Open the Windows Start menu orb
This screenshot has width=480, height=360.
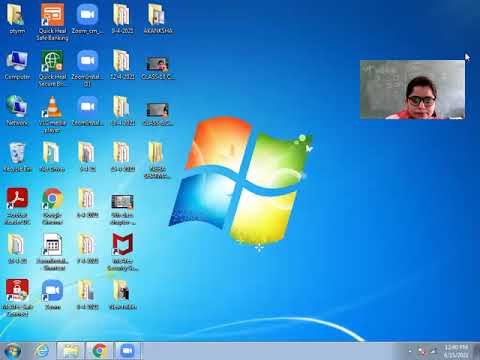(x=12, y=351)
